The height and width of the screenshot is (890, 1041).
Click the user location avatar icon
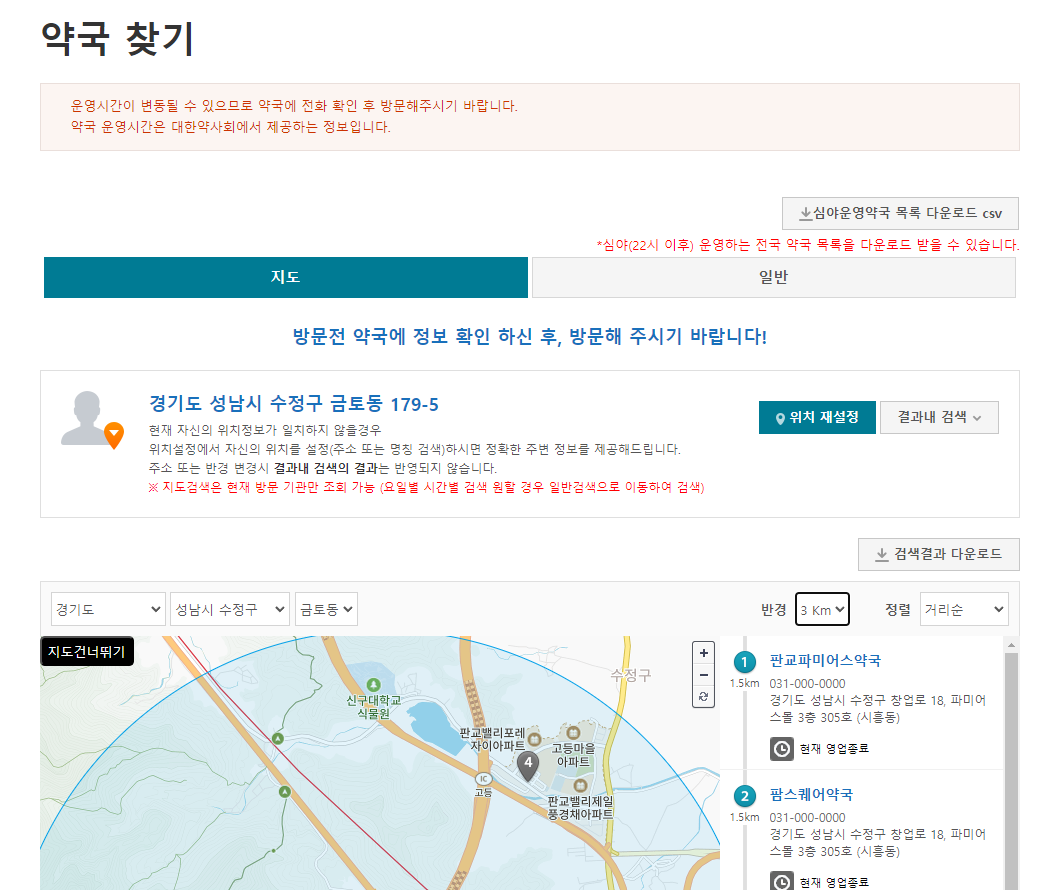92,420
